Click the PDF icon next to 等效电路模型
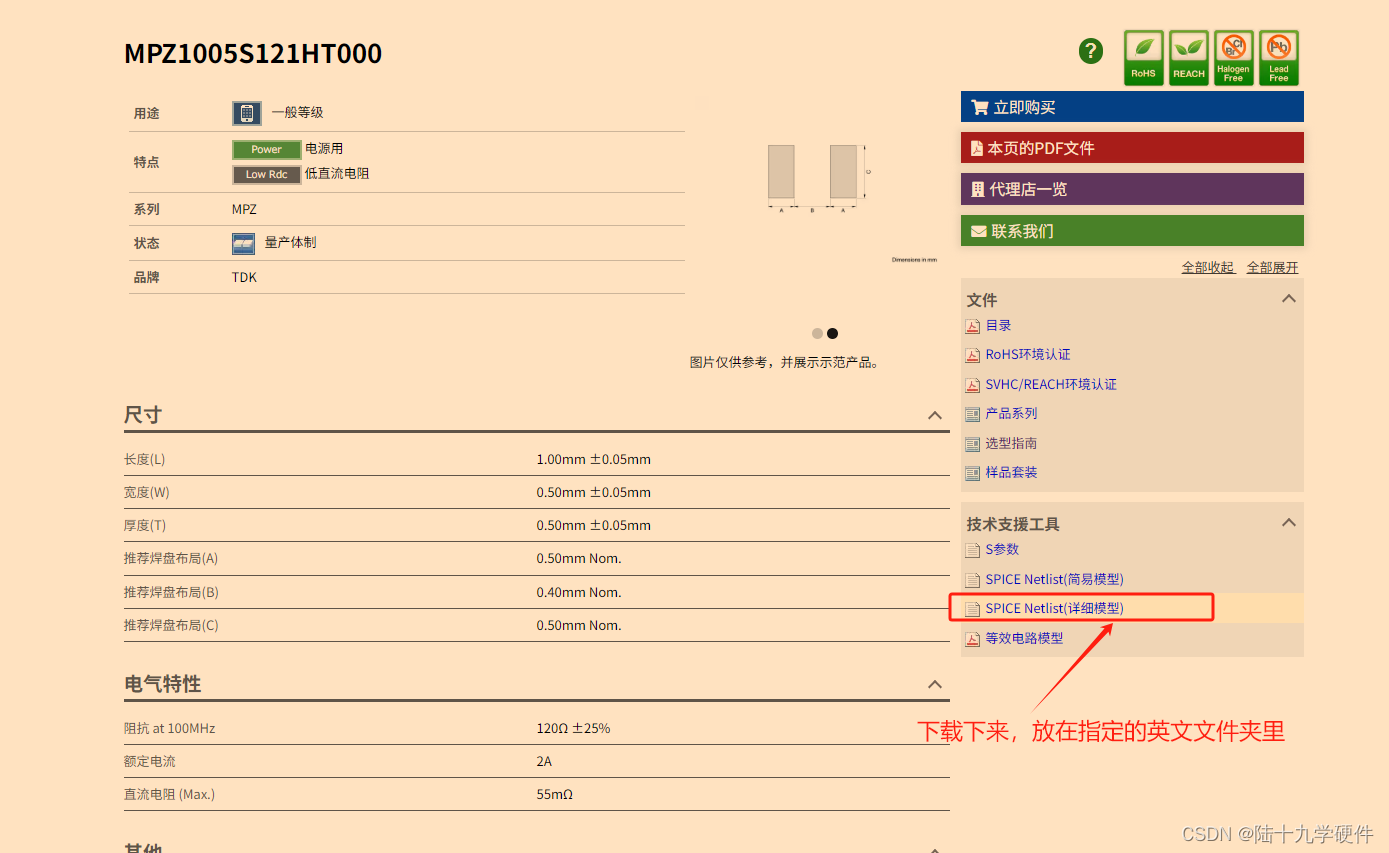The image size is (1389, 853). pos(972,639)
